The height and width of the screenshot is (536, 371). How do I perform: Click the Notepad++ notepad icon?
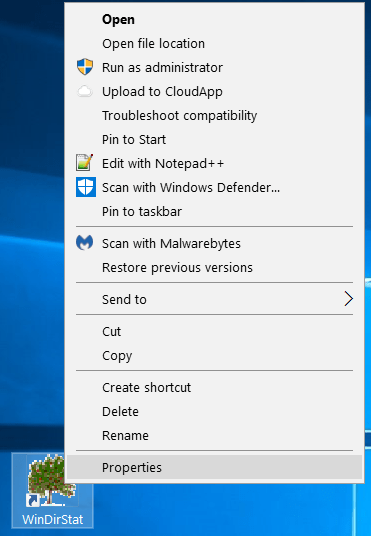point(84,162)
